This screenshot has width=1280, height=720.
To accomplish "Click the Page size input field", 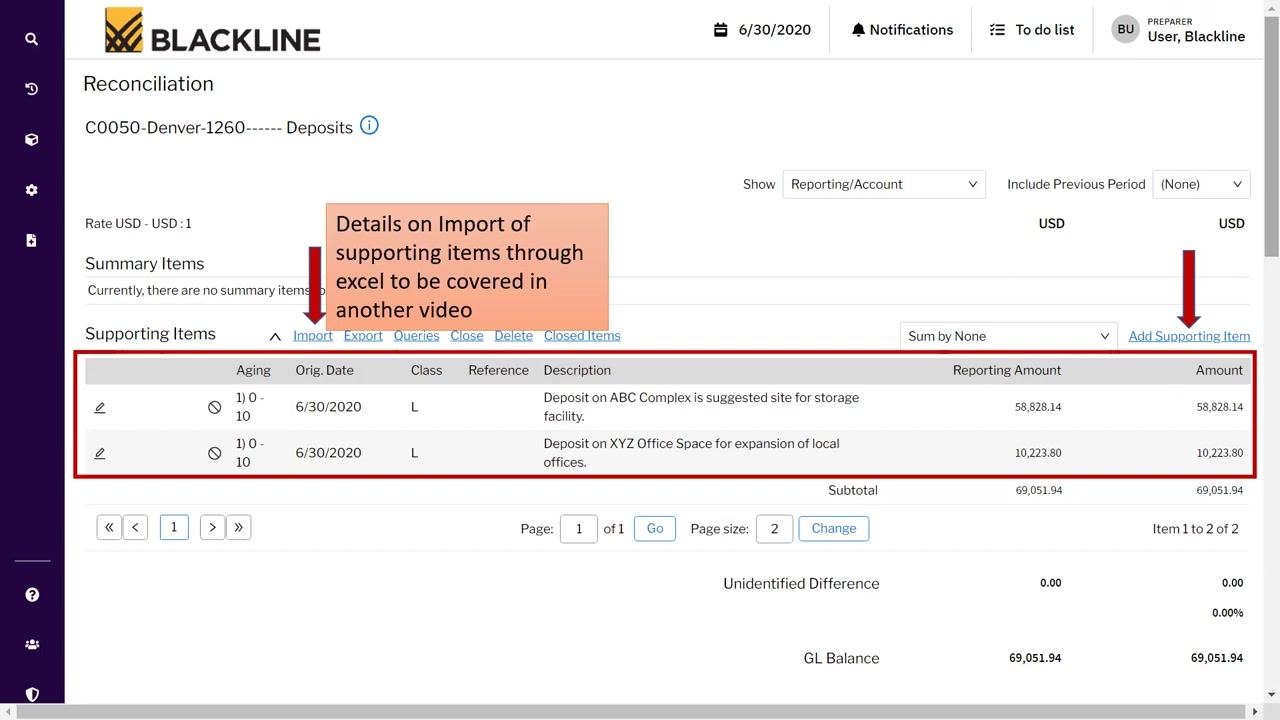I will click(774, 528).
